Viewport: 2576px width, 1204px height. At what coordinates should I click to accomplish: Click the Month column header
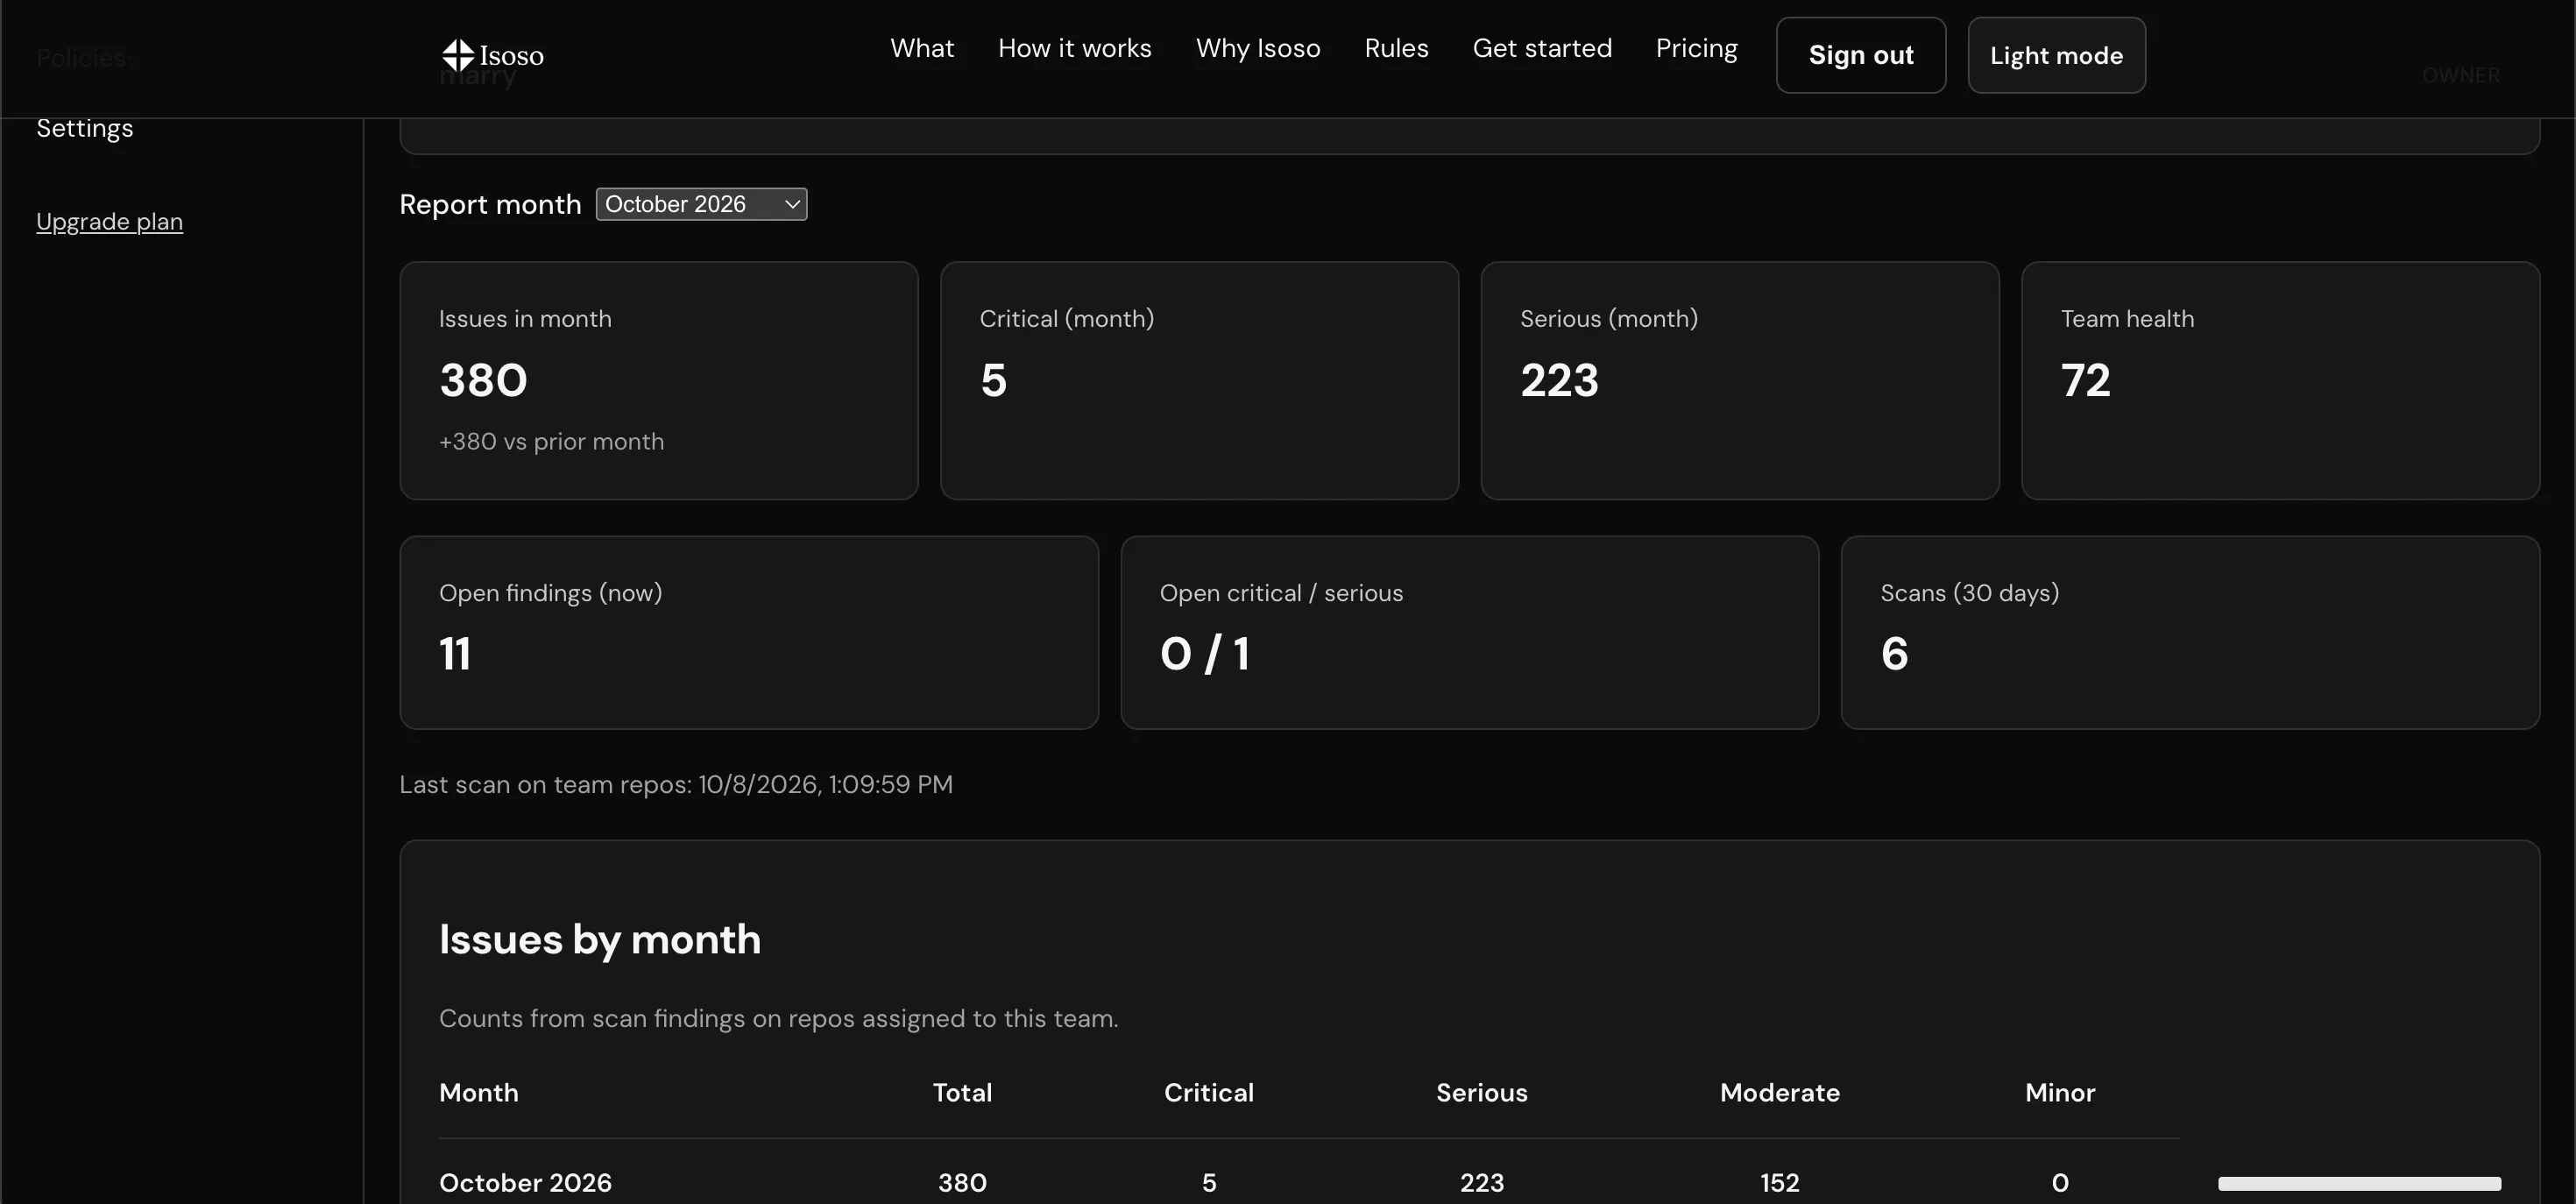point(479,1092)
